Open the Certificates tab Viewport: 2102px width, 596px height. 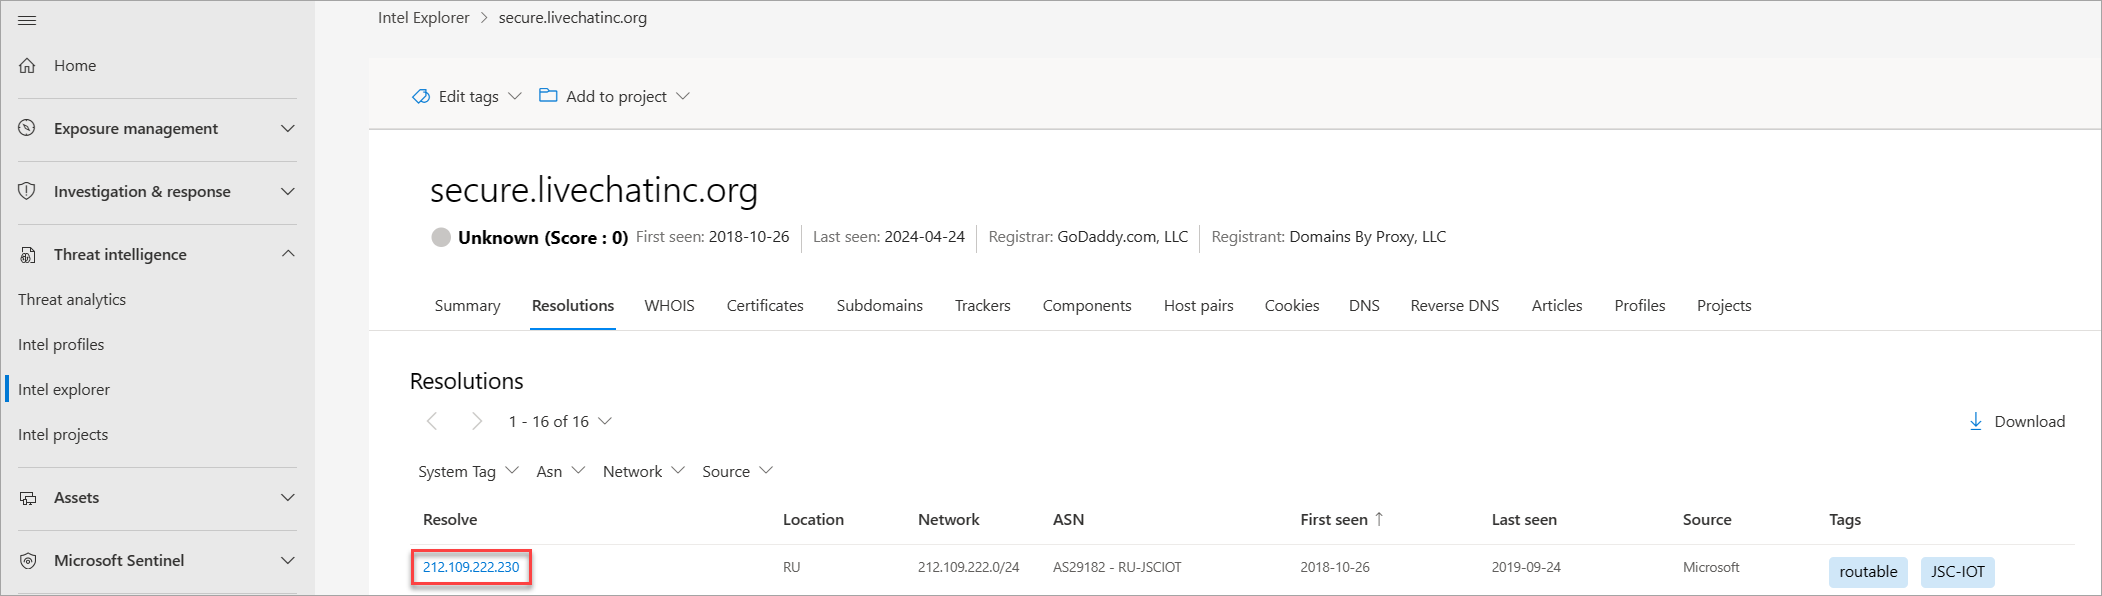pos(765,306)
